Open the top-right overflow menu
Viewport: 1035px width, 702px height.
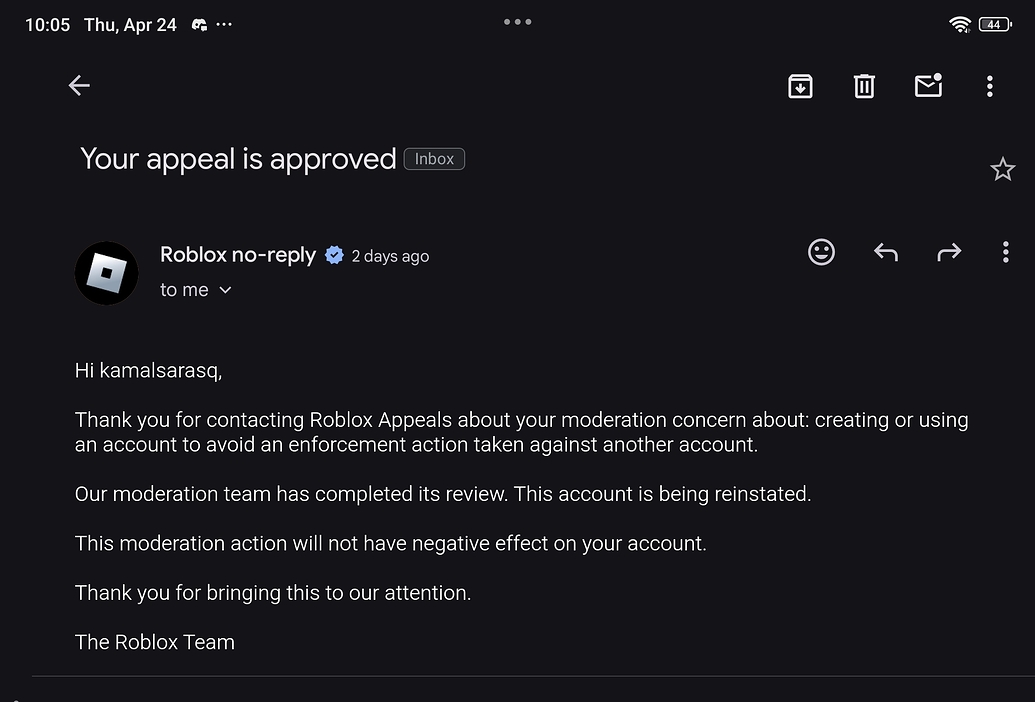click(x=989, y=86)
